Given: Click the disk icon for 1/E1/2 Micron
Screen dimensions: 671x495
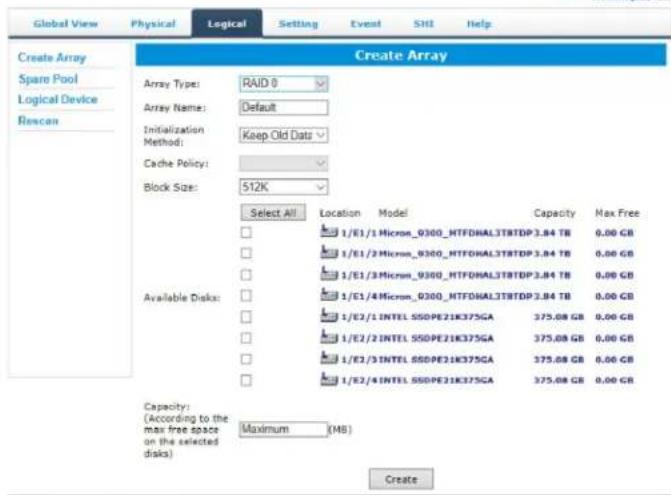Looking at the screenshot, I should [x=329, y=252].
